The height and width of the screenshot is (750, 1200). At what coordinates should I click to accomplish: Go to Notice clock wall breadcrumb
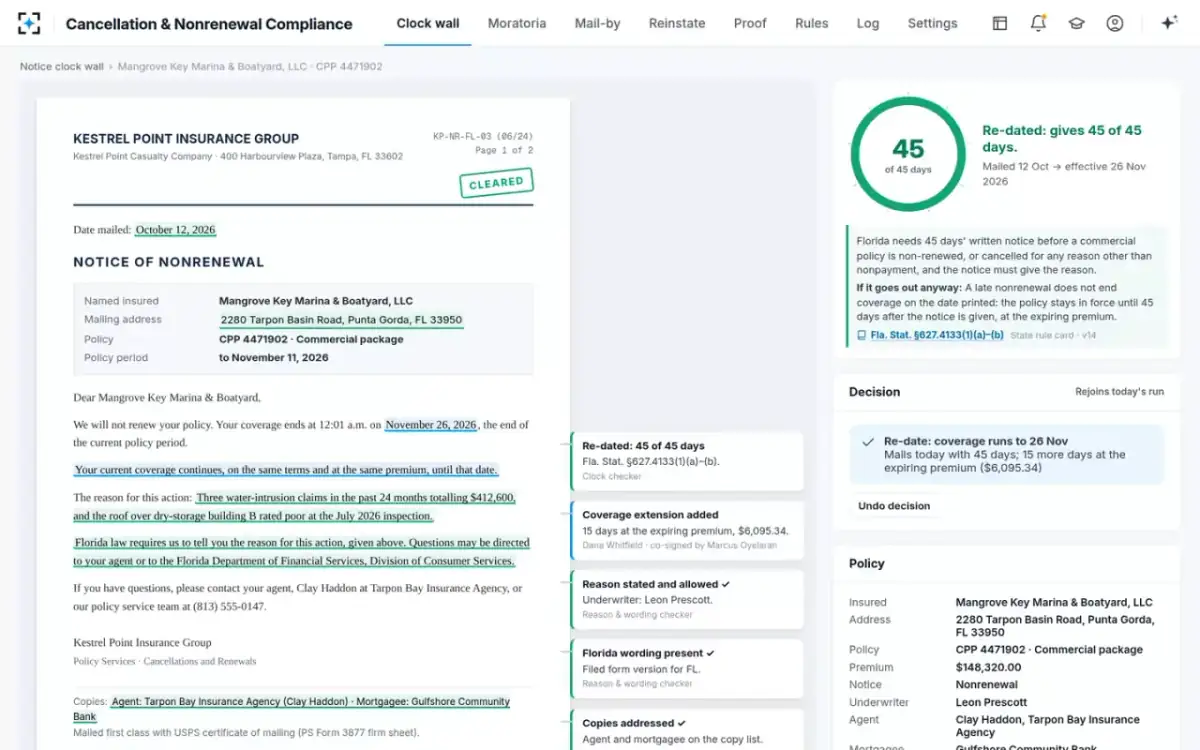coord(62,67)
